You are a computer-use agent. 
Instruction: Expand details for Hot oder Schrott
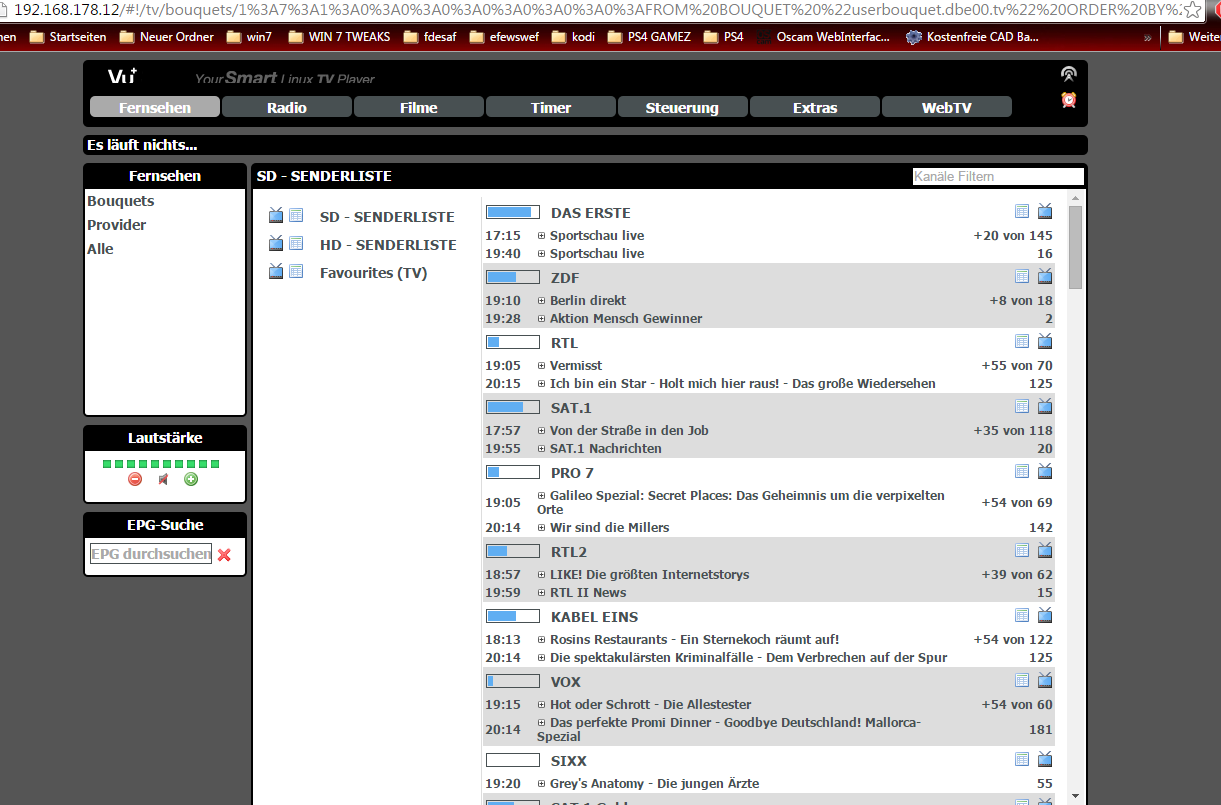[x=541, y=704]
